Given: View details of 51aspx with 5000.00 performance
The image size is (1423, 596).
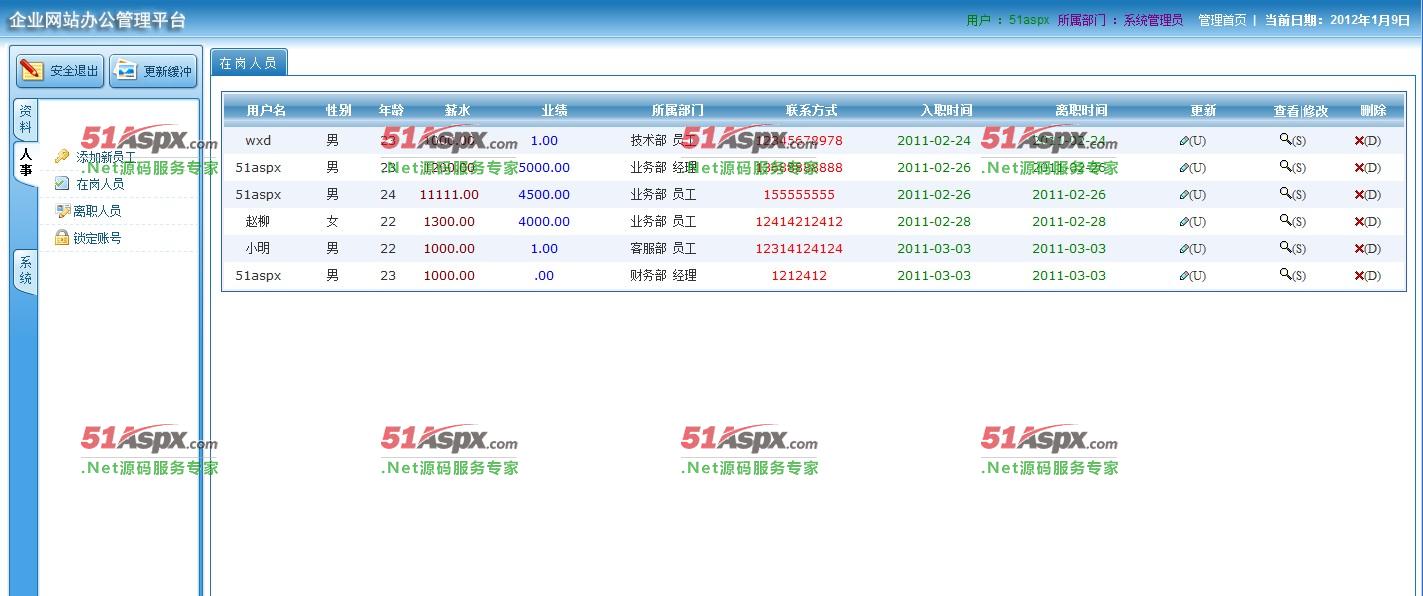Looking at the screenshot, I should coord(1286,167).
